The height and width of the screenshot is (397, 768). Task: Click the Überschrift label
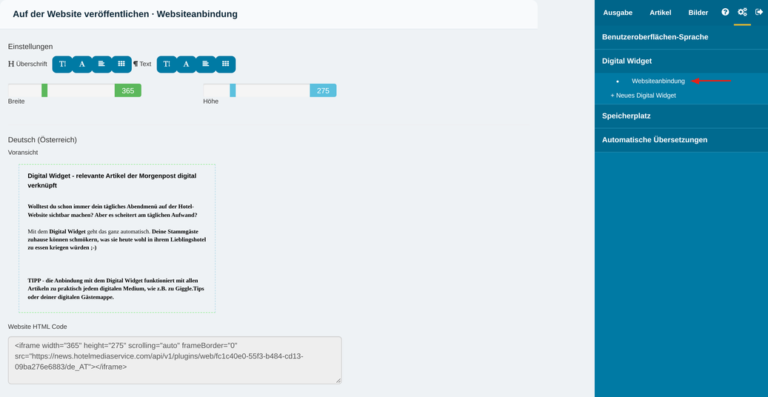pos(31,64)
